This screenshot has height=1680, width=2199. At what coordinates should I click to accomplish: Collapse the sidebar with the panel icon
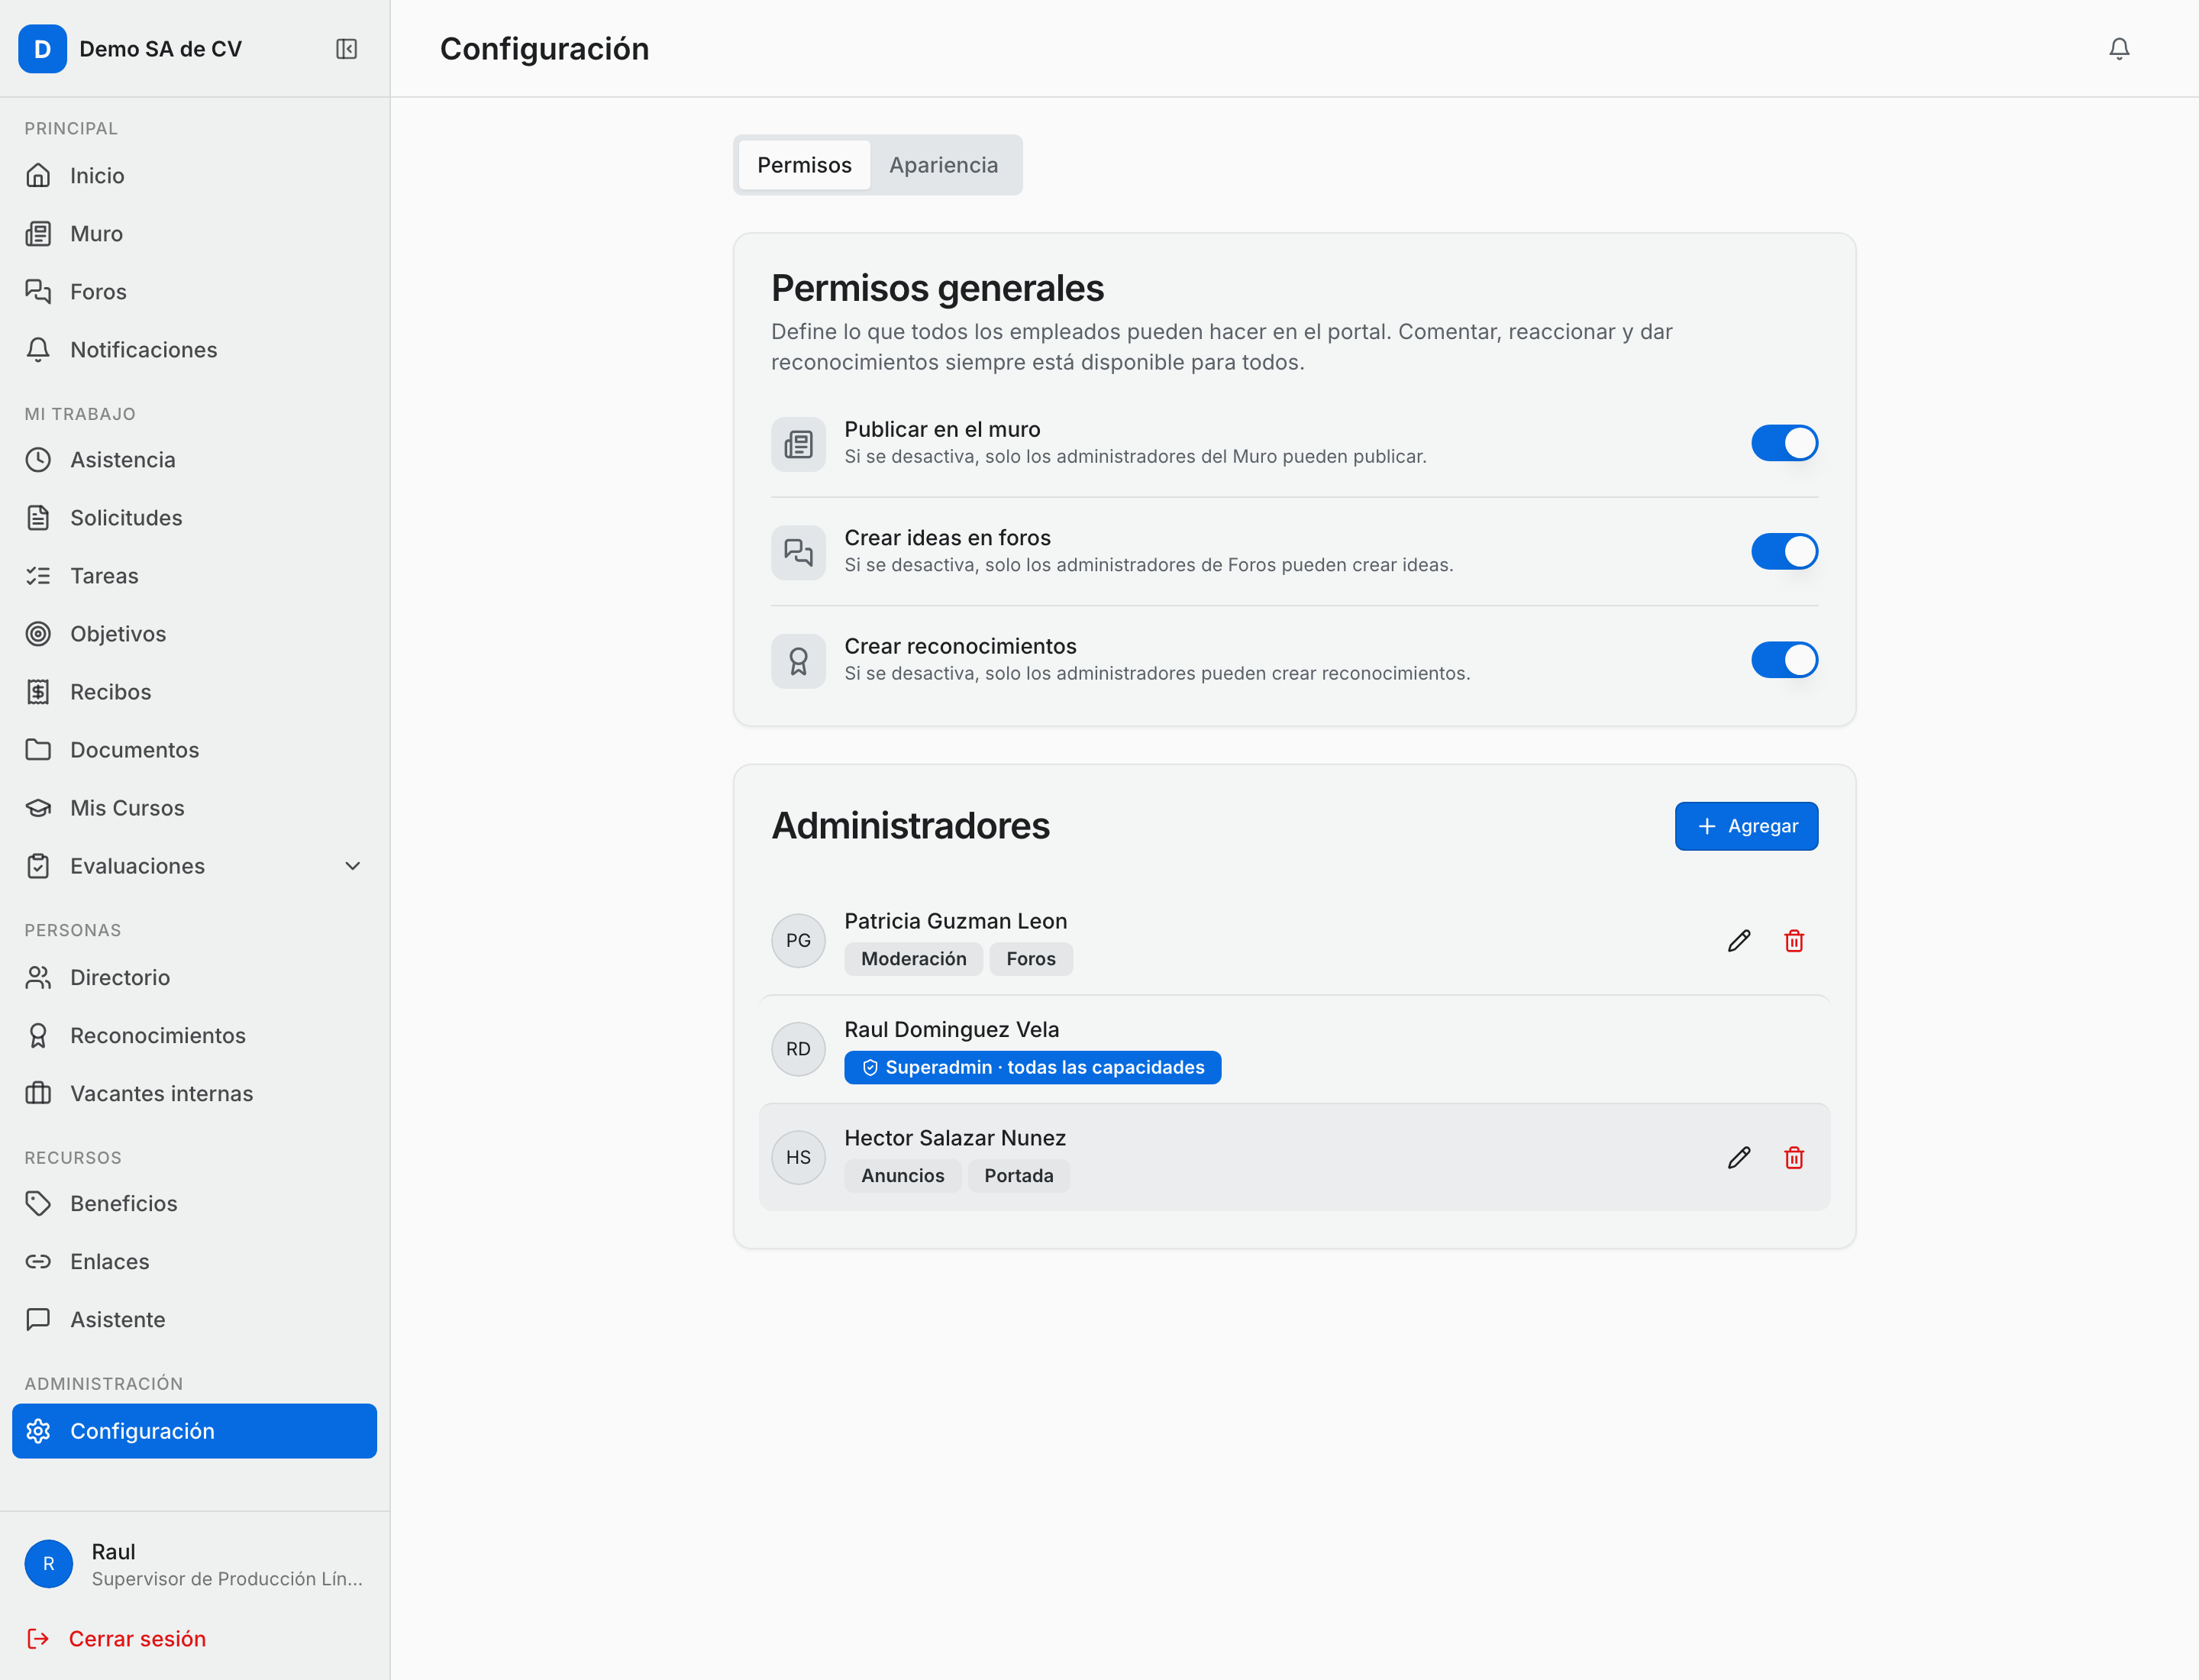click(x=347, y=49)
